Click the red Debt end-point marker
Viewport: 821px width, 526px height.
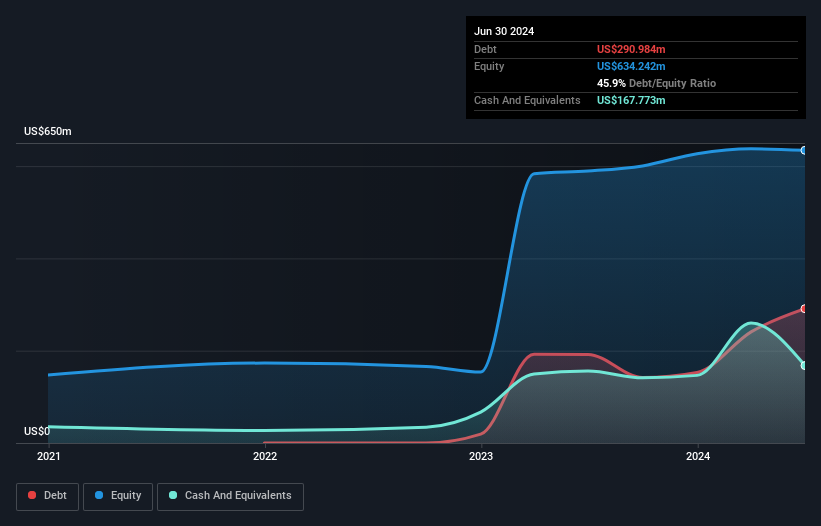[804, 309]
